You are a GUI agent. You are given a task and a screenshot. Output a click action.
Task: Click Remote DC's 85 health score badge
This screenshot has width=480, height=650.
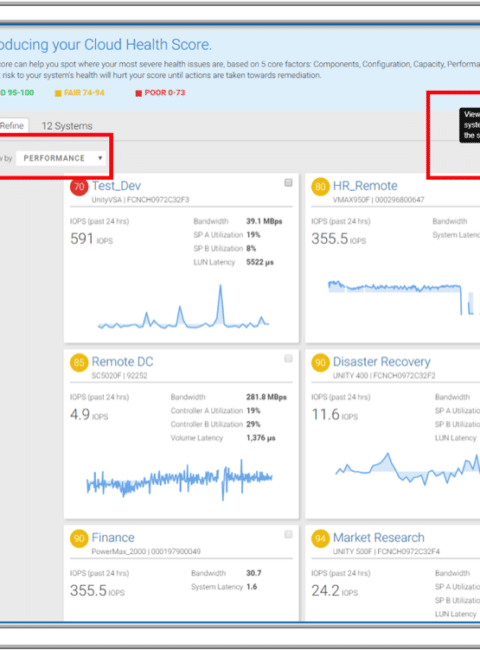[x=79, y=363]
